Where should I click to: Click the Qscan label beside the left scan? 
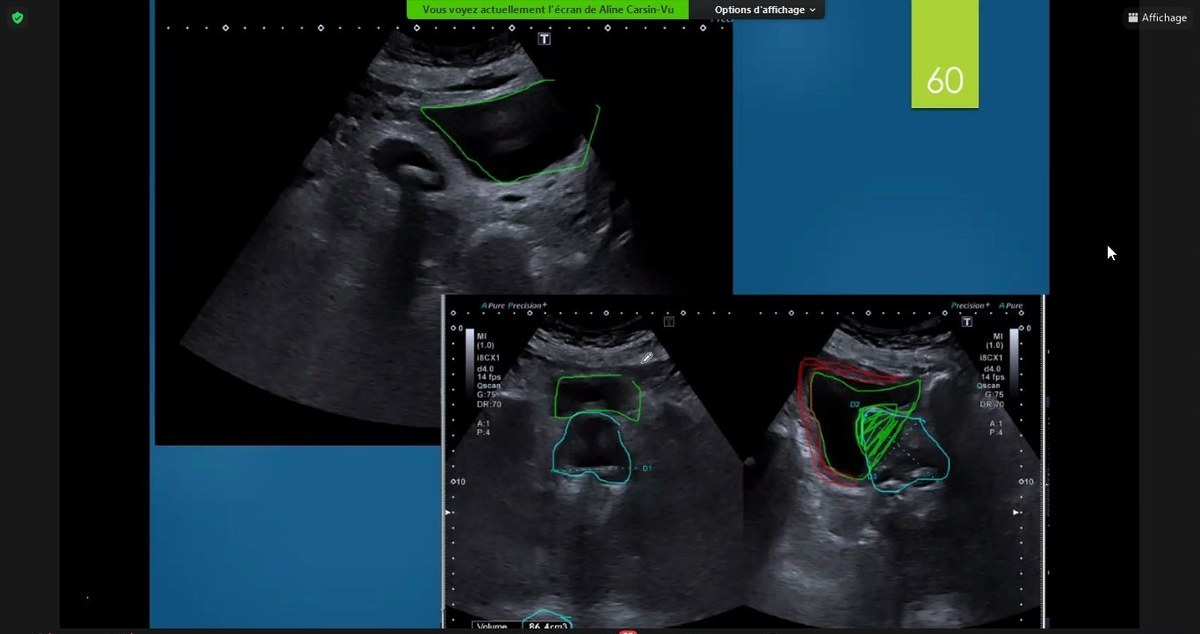[x=488, y=385]
